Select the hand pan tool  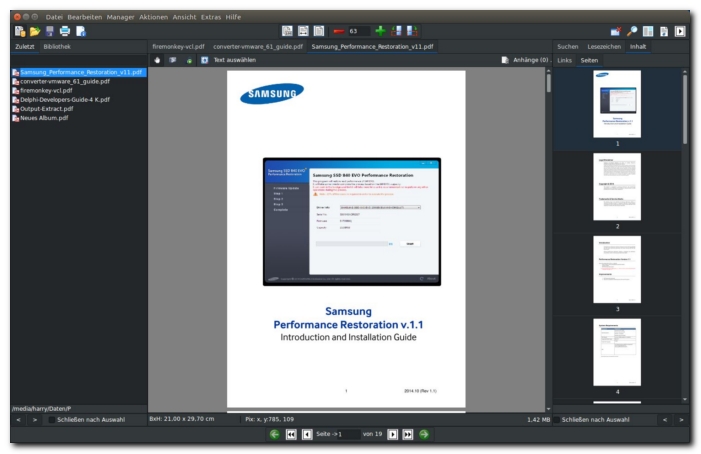[x=157, y=60]
